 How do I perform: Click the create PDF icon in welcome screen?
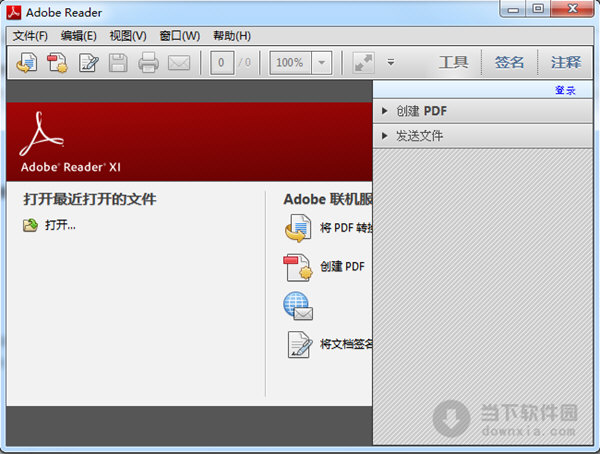click(x=298, y=267)
